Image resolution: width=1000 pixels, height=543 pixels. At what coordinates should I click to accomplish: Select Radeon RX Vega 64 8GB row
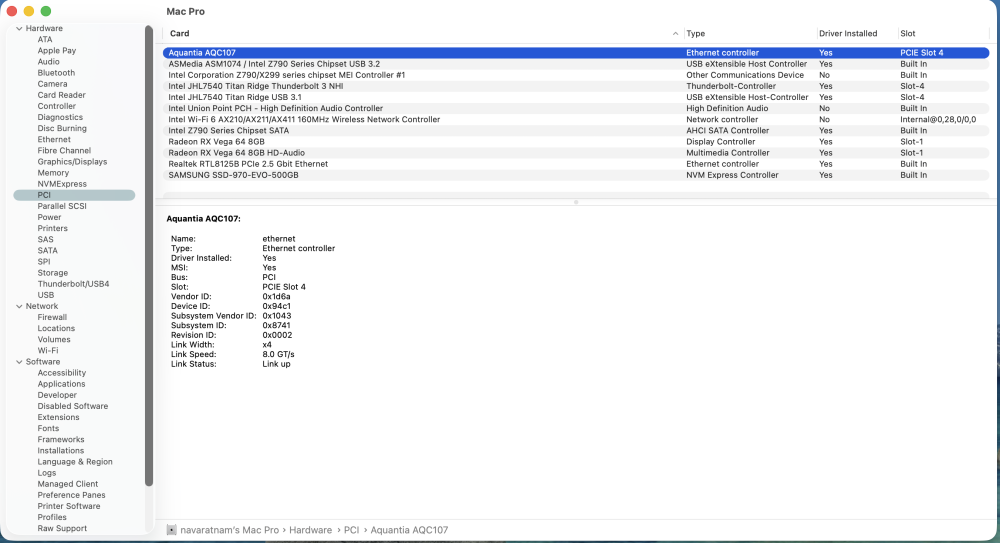coord(576,142)
